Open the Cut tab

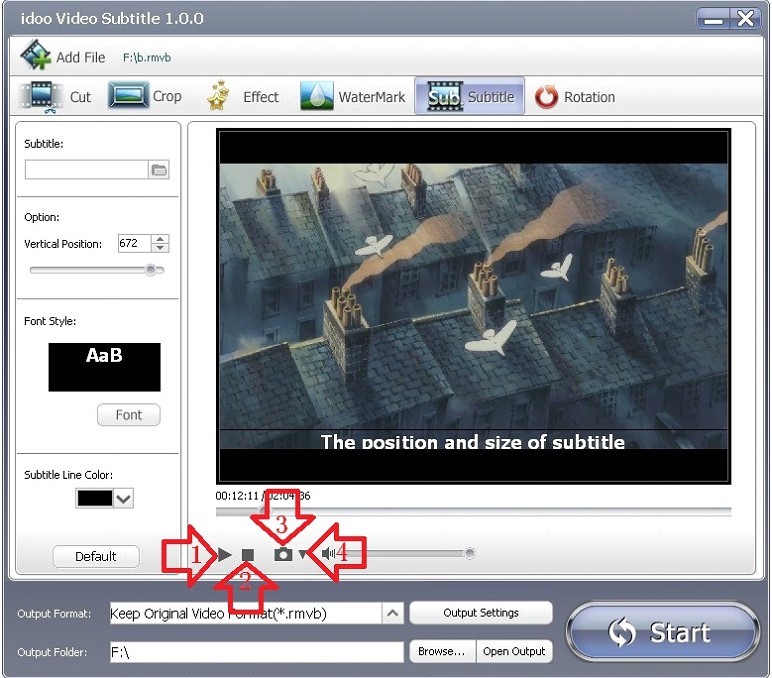point(56,97)
